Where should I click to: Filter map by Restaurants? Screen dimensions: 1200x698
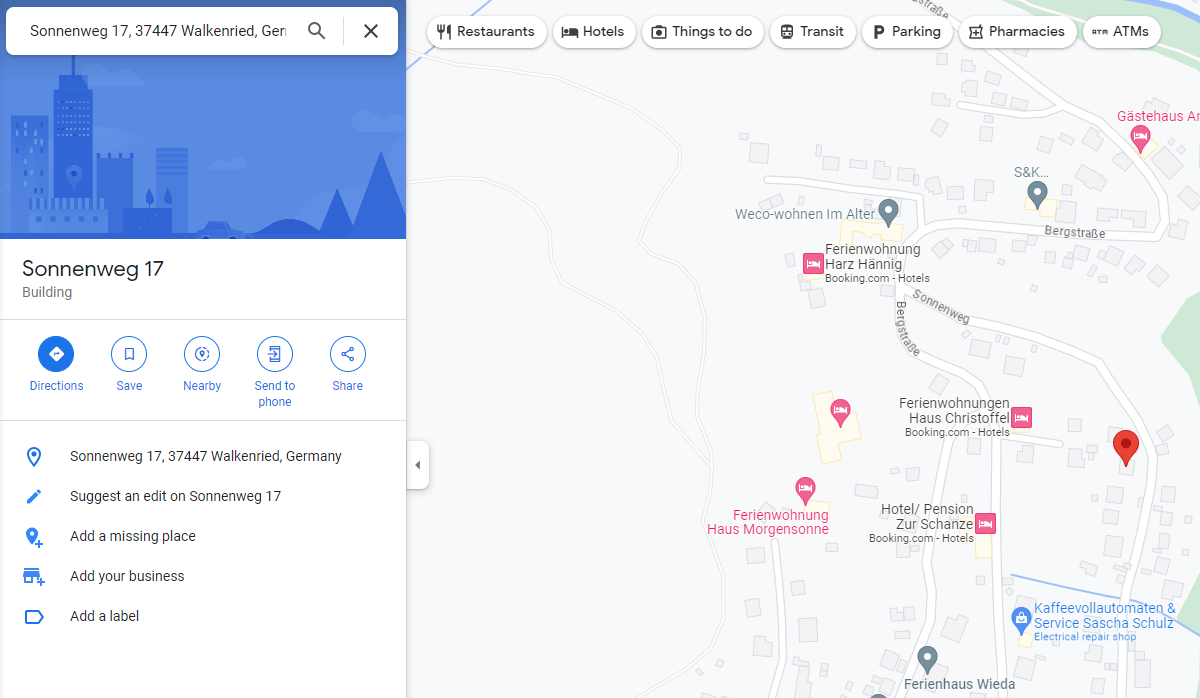coord(486,32)
